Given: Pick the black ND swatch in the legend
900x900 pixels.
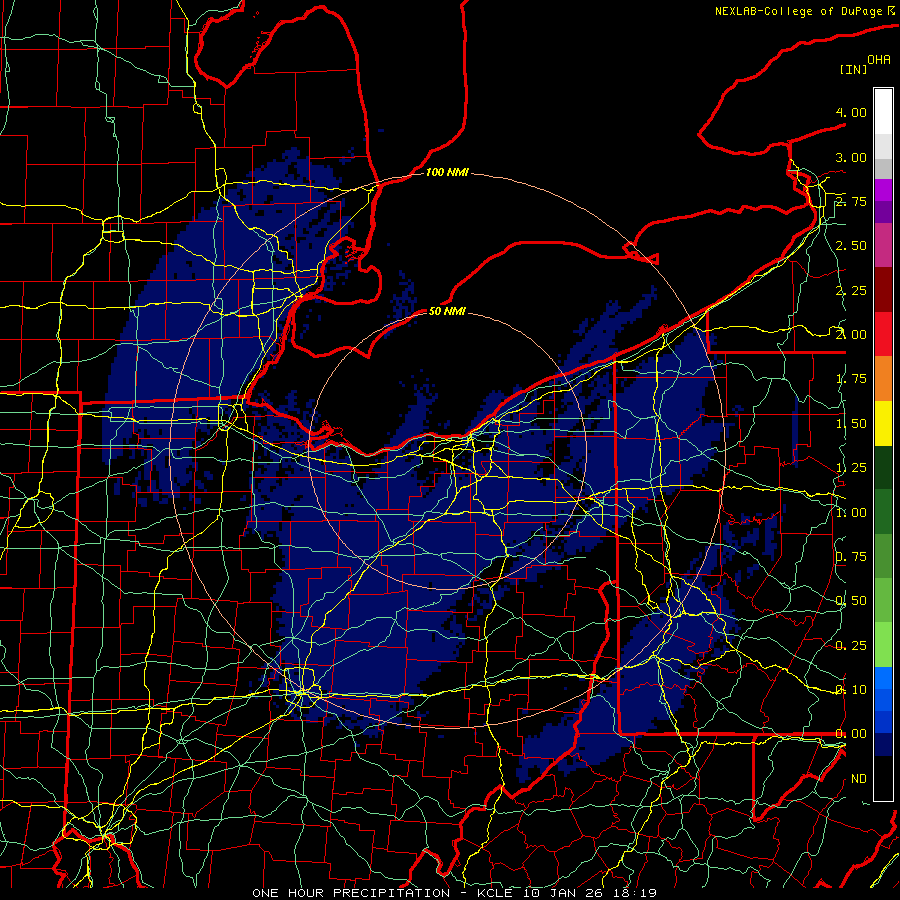Looking at the screenshot, I should click(883, 778).
